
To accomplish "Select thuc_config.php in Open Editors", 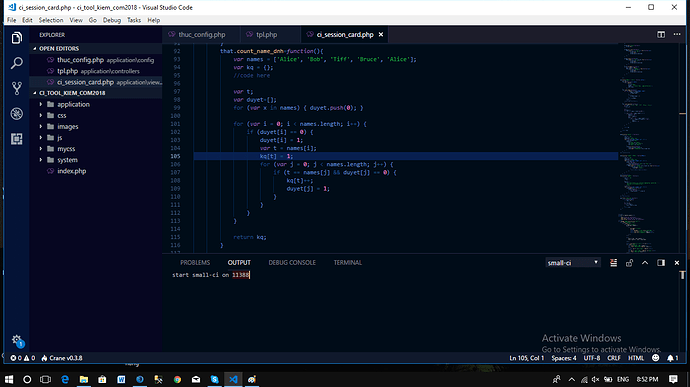I will click(x=96, y=60).
